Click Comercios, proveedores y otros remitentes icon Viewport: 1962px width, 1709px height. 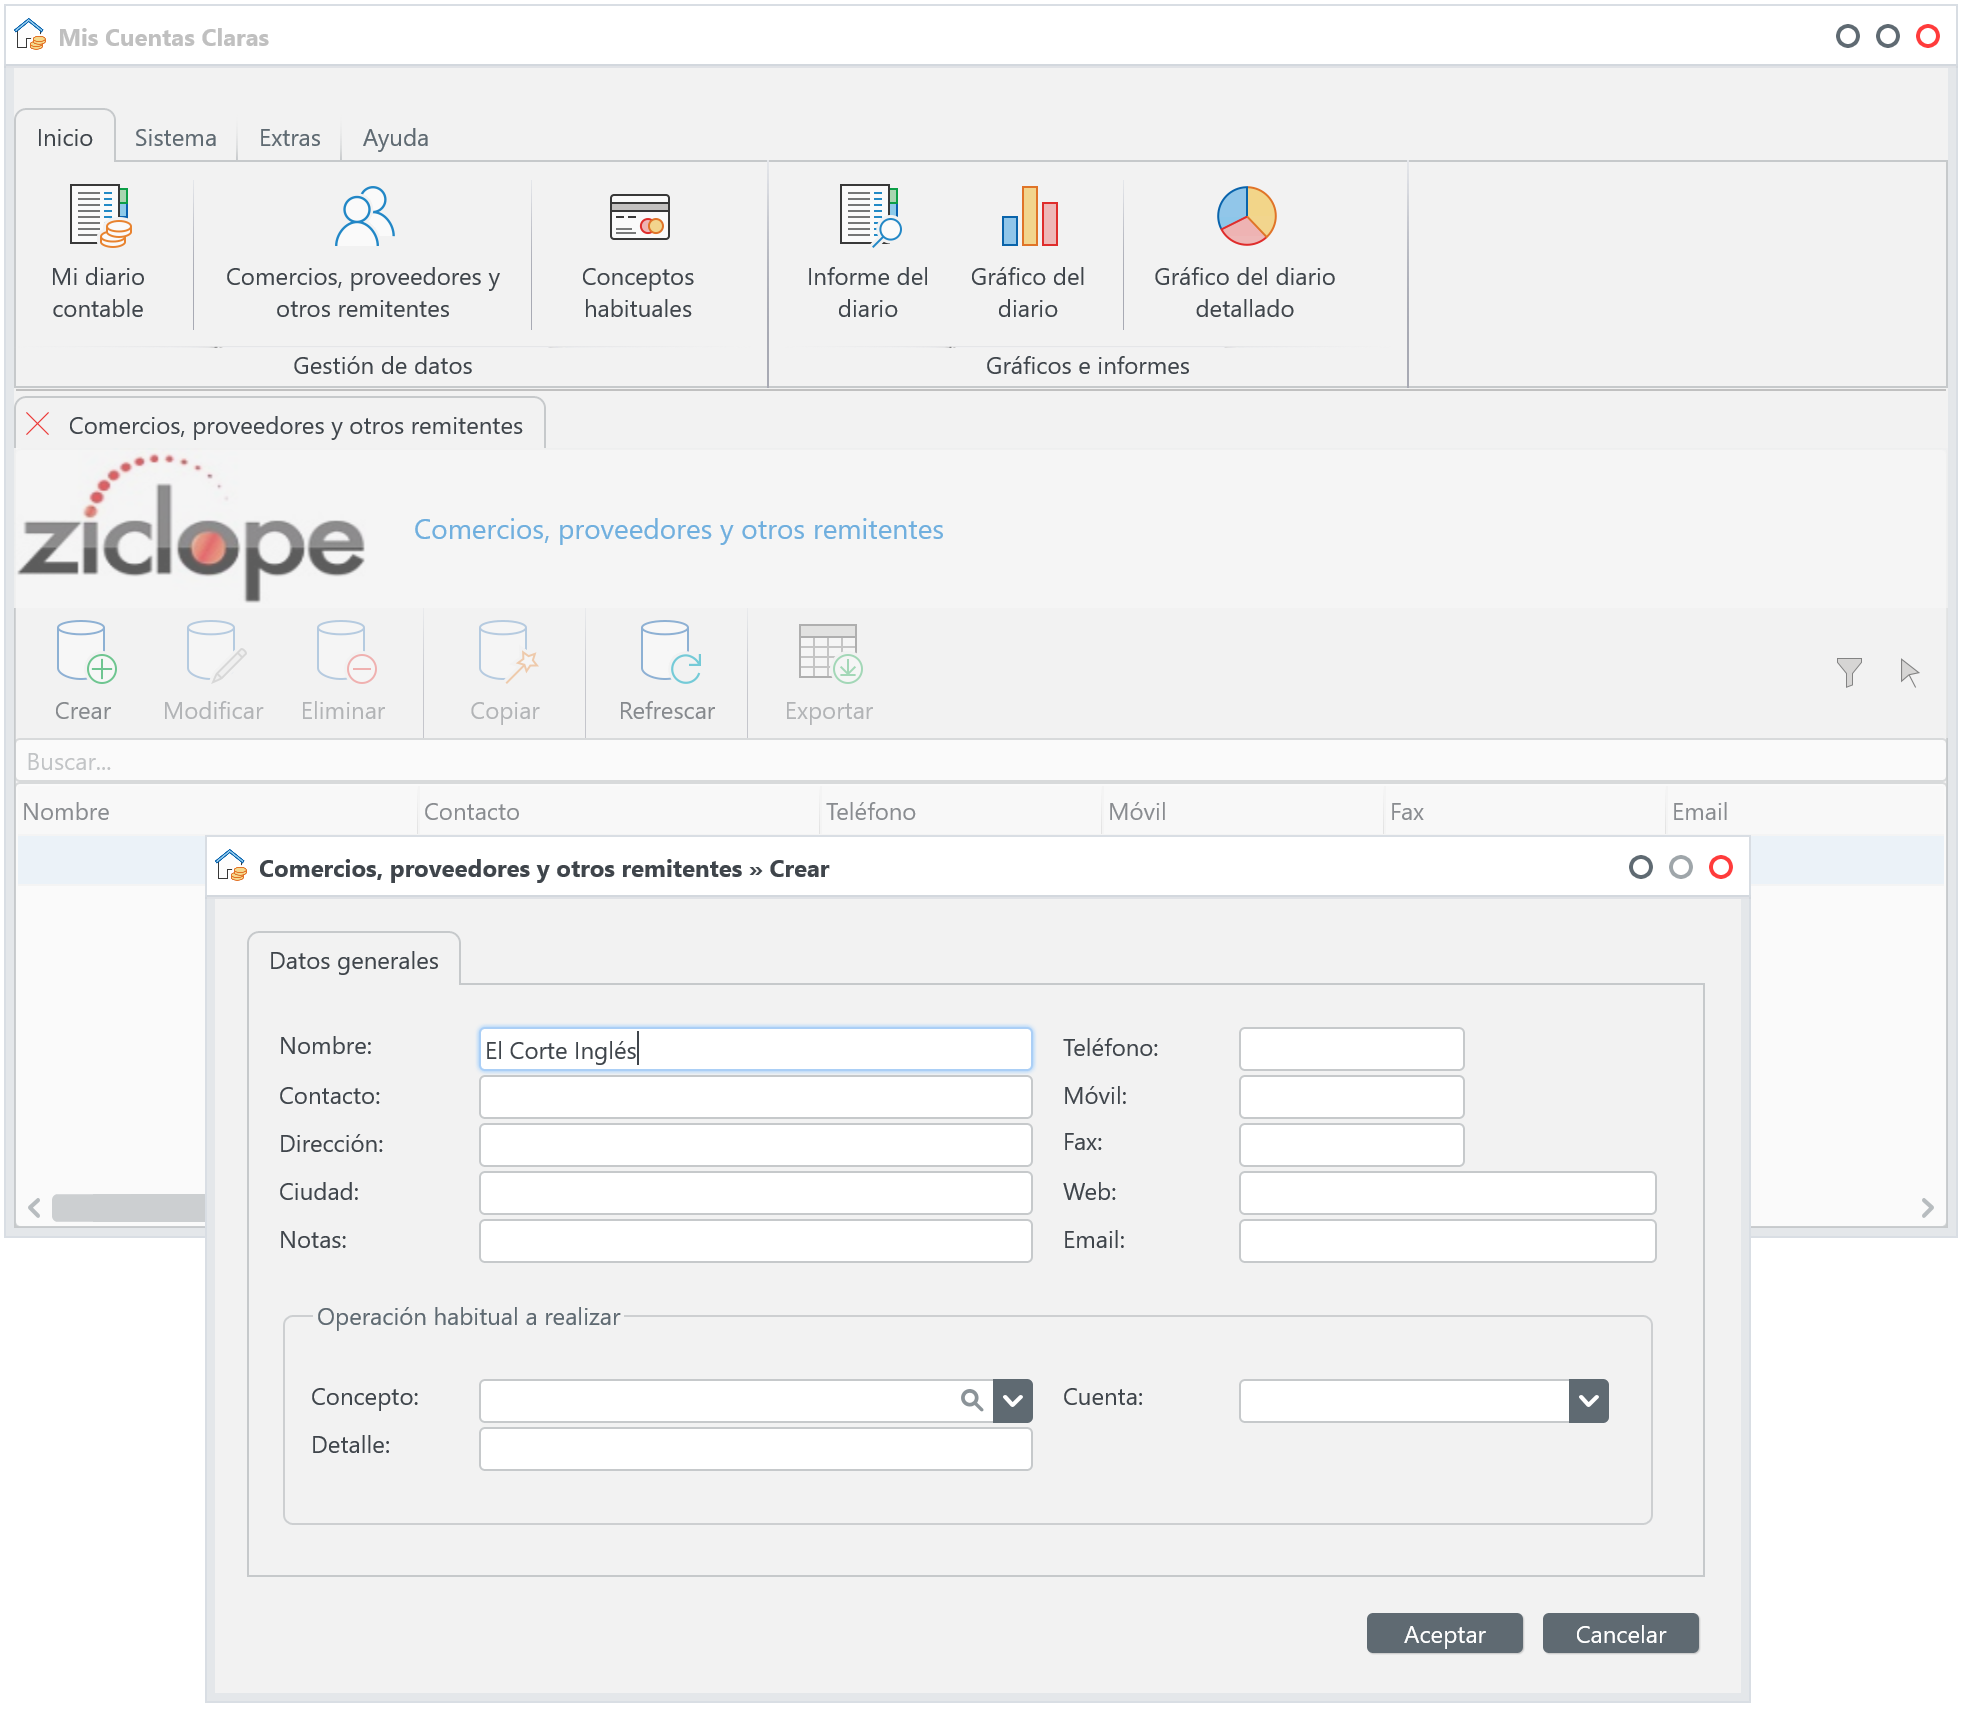tap(363, 215)
